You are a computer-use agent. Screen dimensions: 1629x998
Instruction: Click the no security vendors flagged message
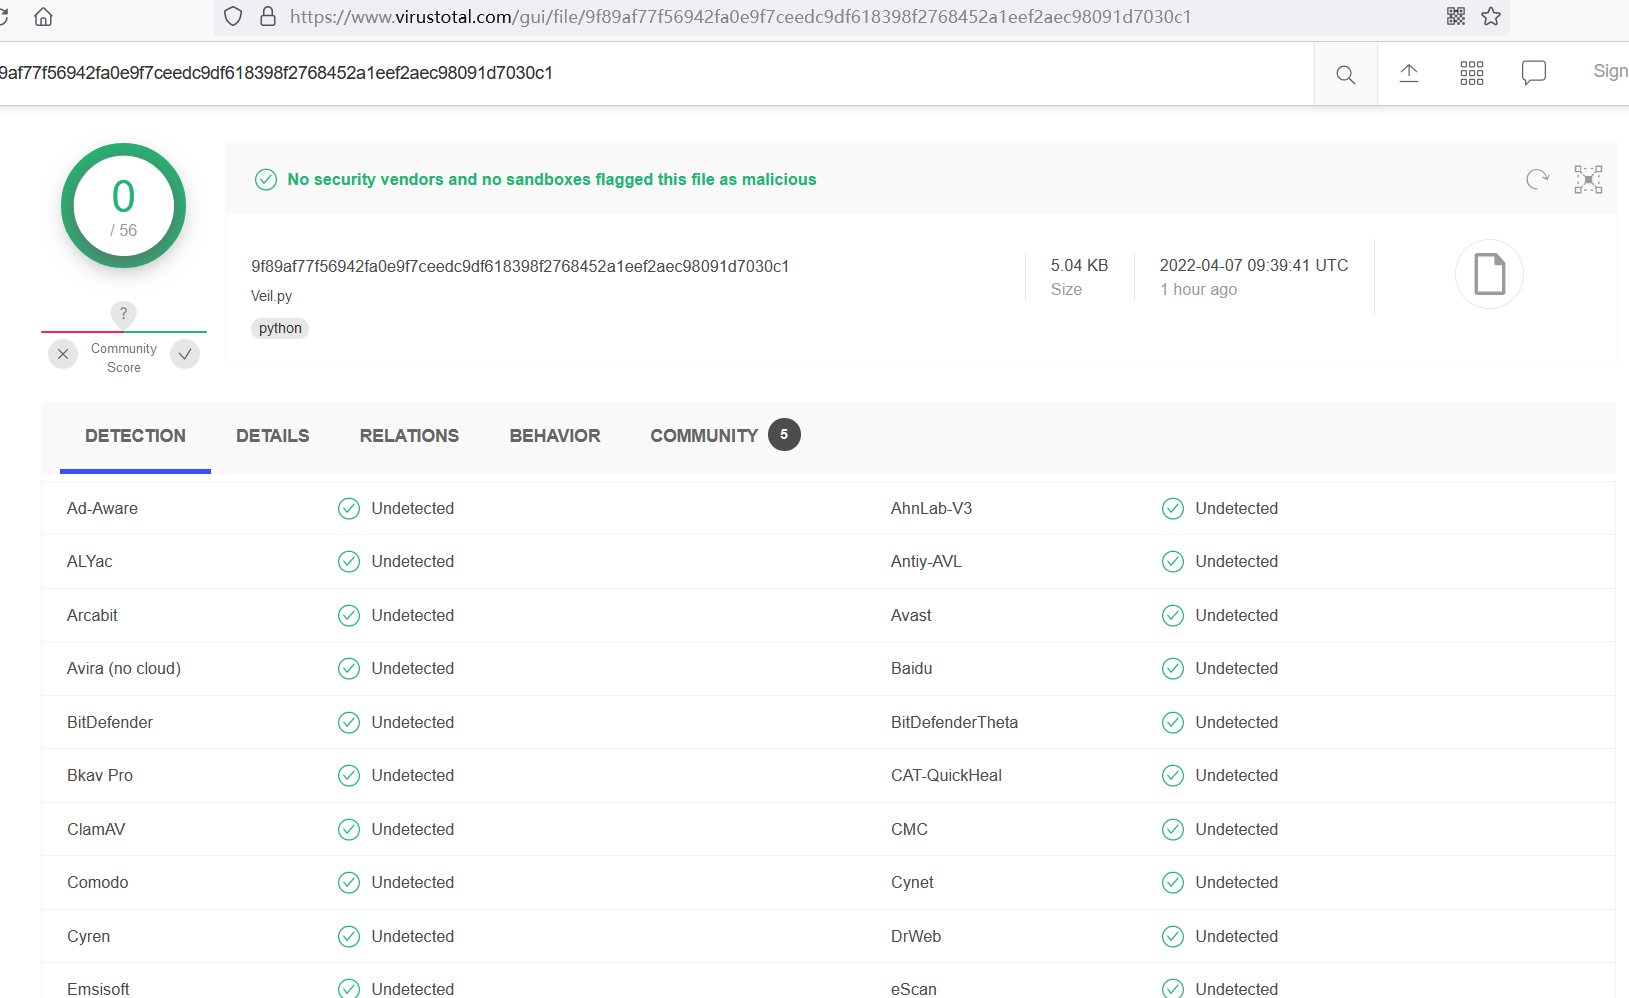coord(552,179)
